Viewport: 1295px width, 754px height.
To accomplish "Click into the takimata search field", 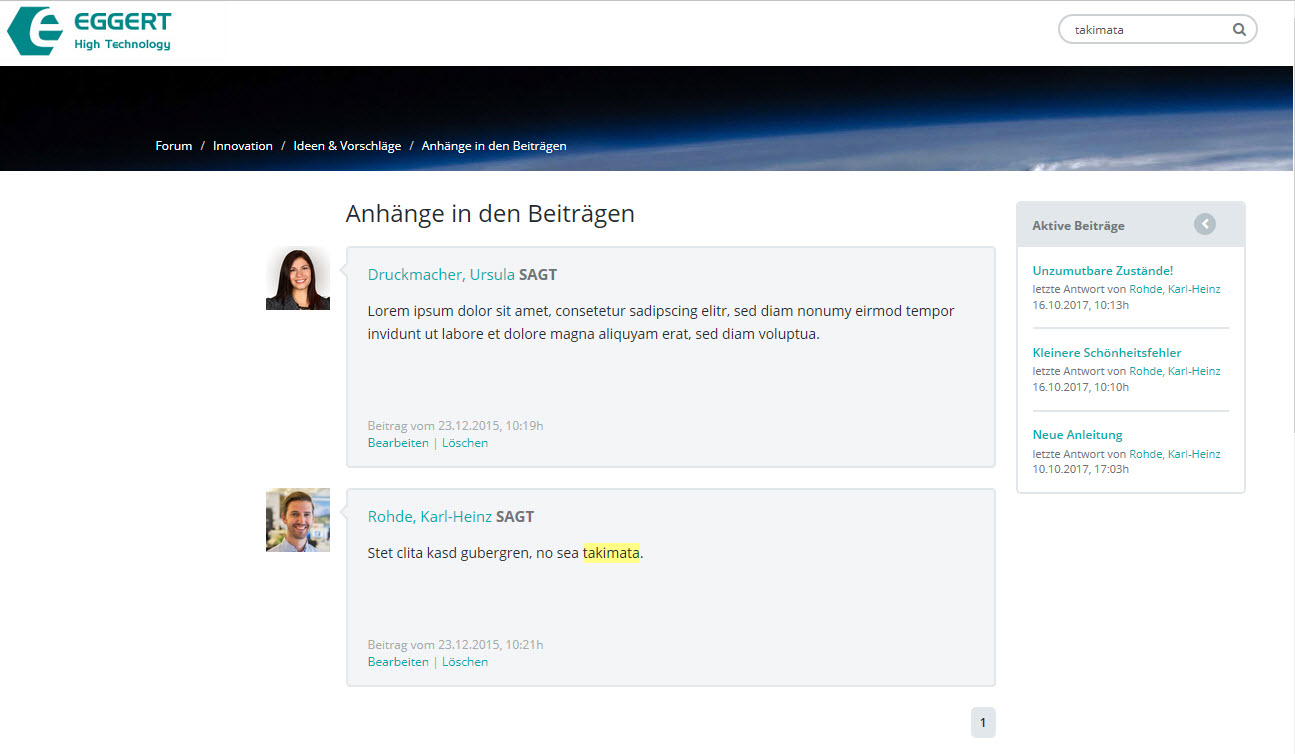I will coord(1145,30).
